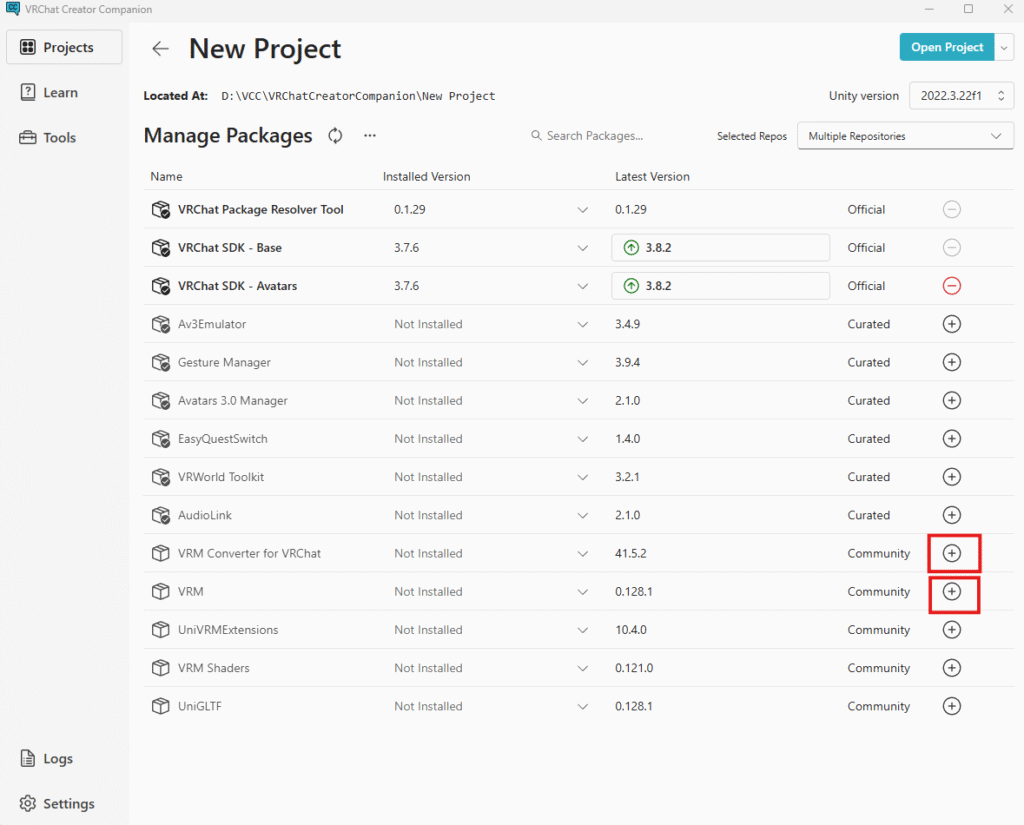The image size is (1024, 825).
Task: Expand version list for Gesture Manager
Action: click(x=583, y=363)
